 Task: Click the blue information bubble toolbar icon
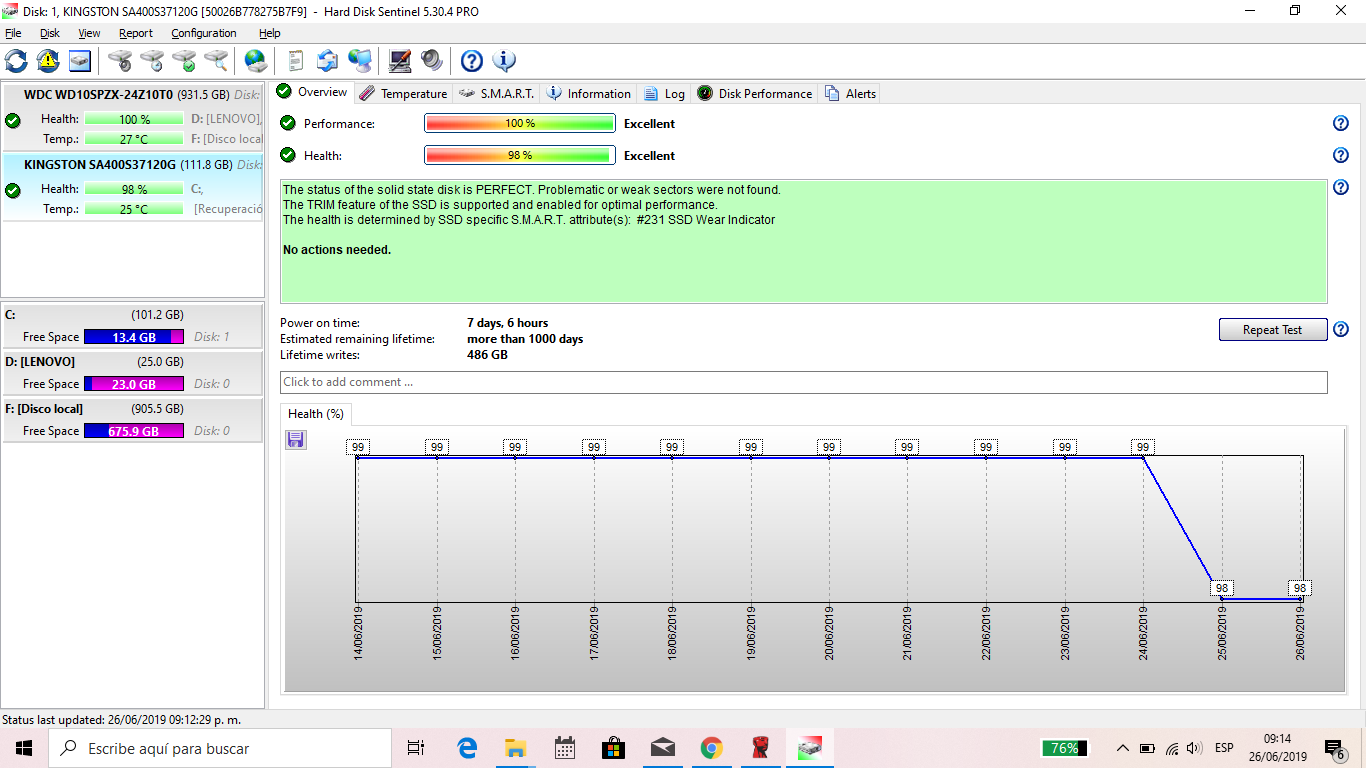click(x=504, y=61)
